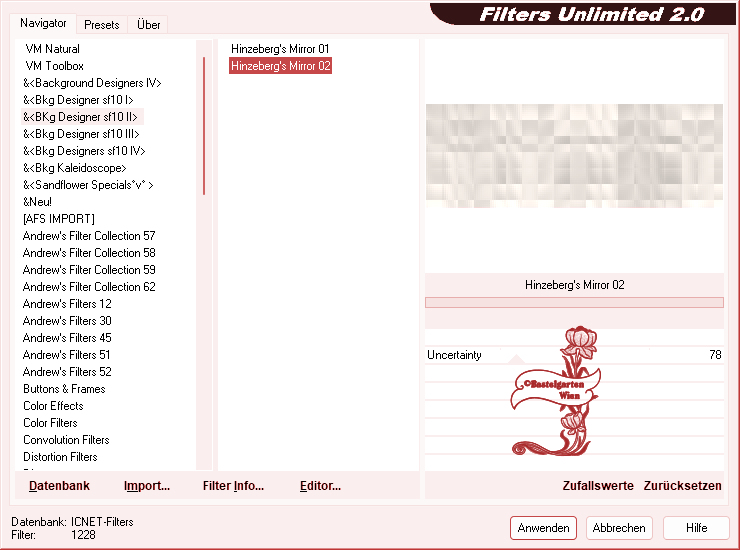Click the Uncertainty value 78
This screenshot has width=740, height=550.
click(715, 355)
